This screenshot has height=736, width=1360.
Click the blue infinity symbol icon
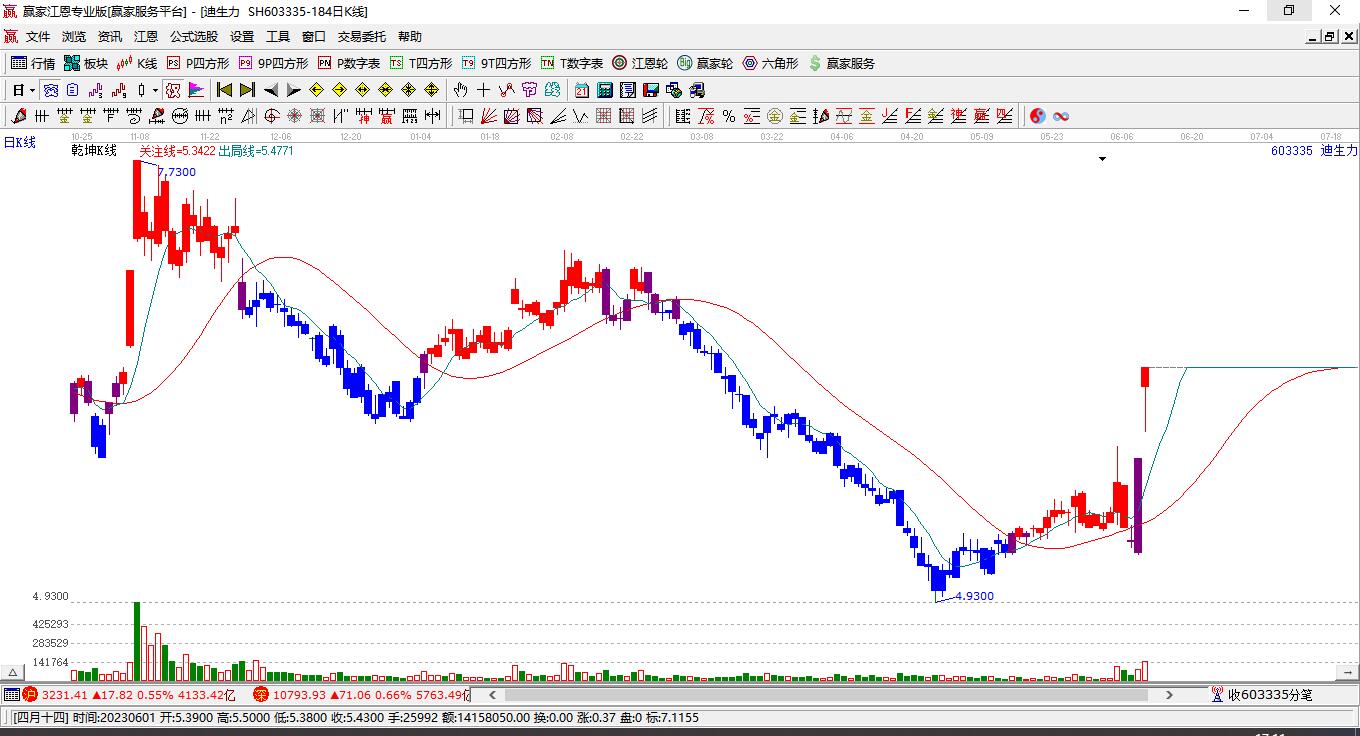pos(1061,116)
